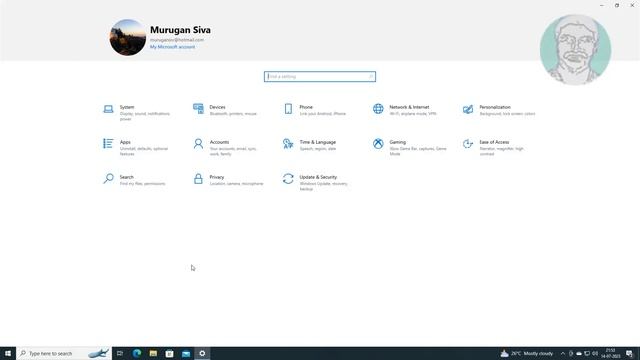This screenshot has height=360, width=640.
Task: Open File Explorer from the taskbar
Action: (x=153, y=353)
